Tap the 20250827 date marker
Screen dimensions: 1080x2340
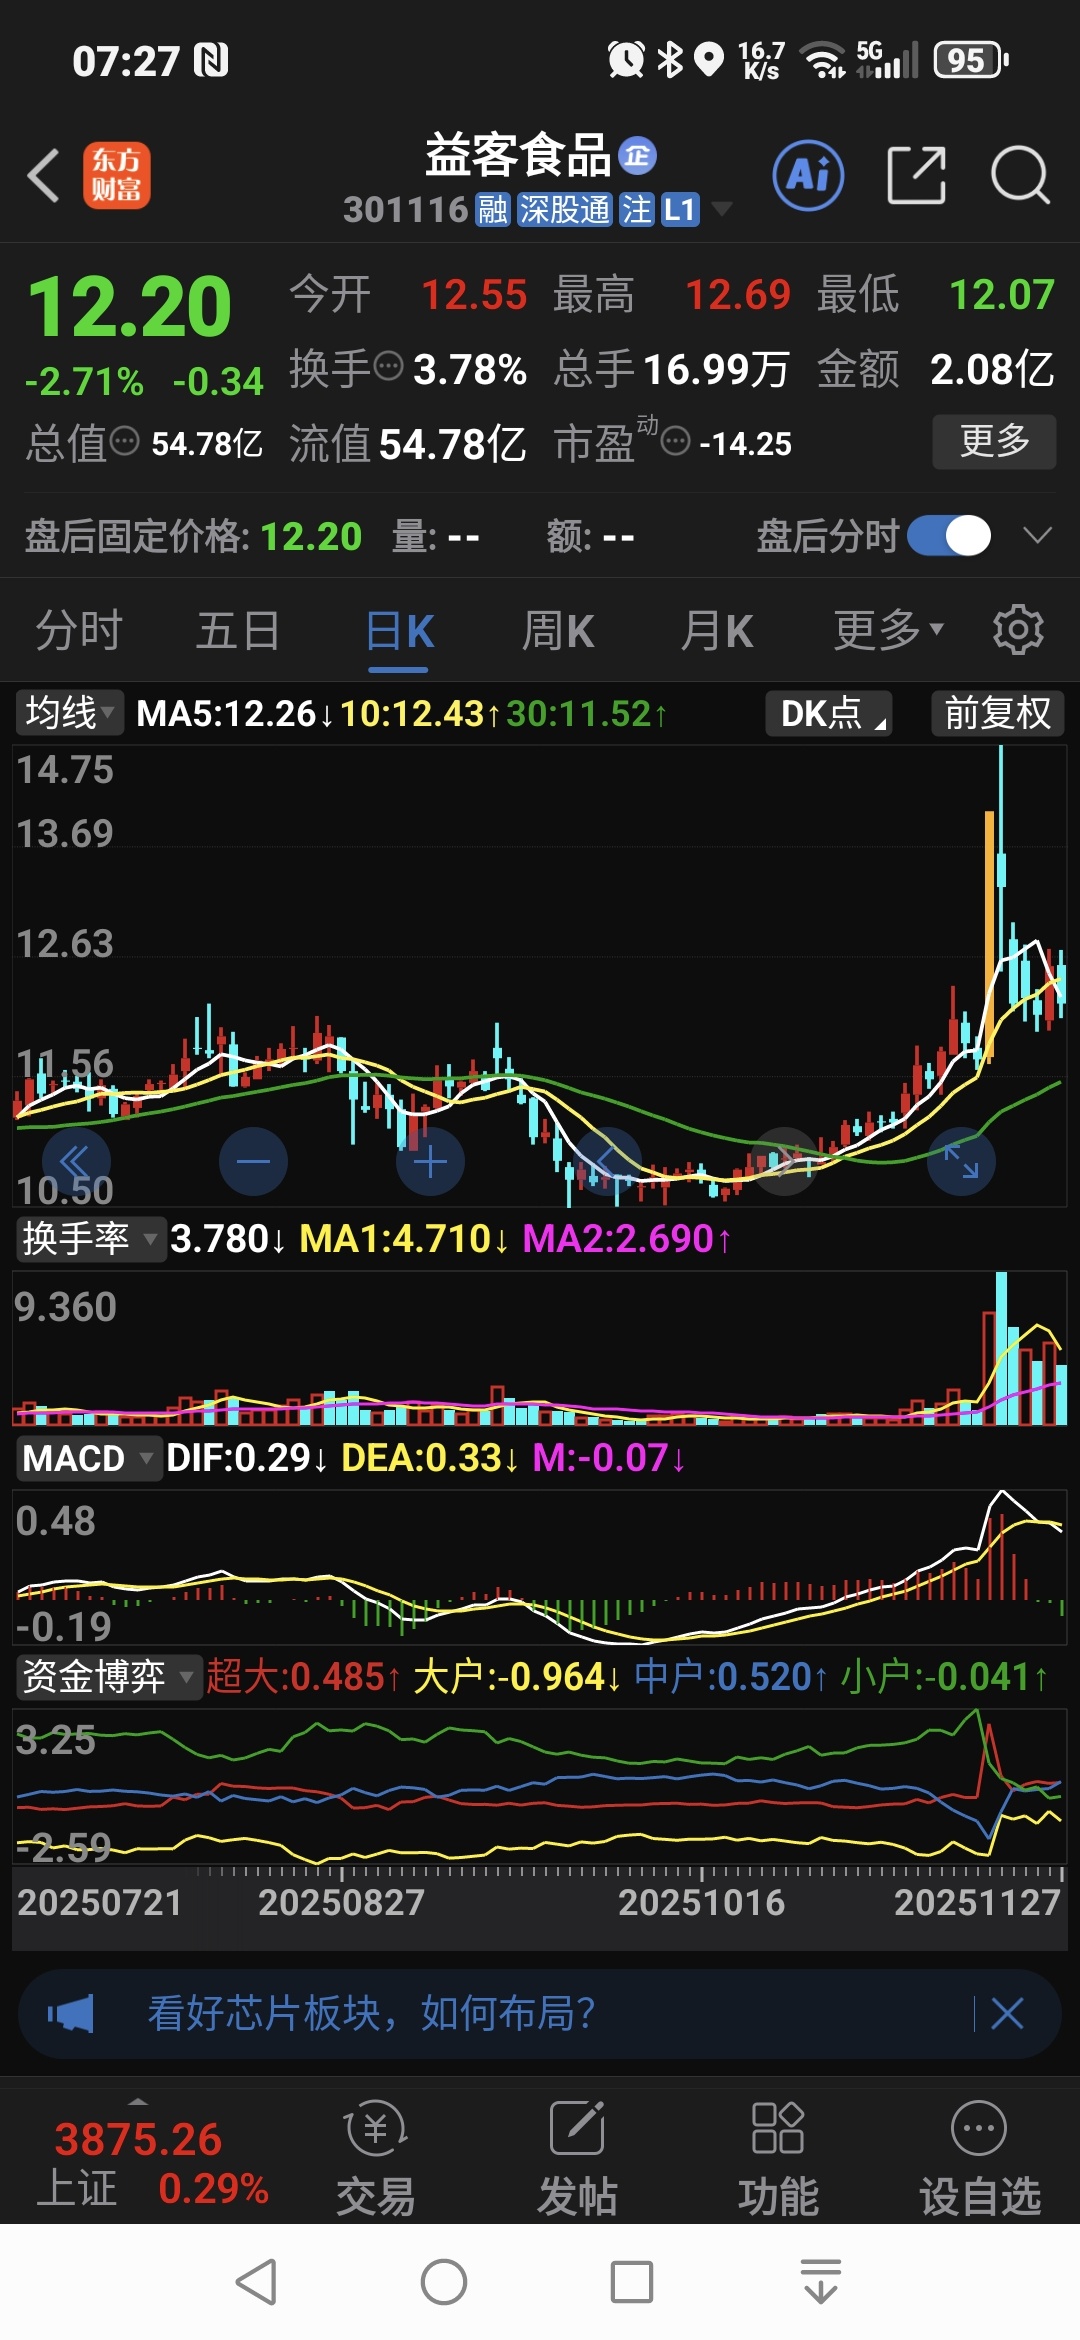coord(342,1903)
